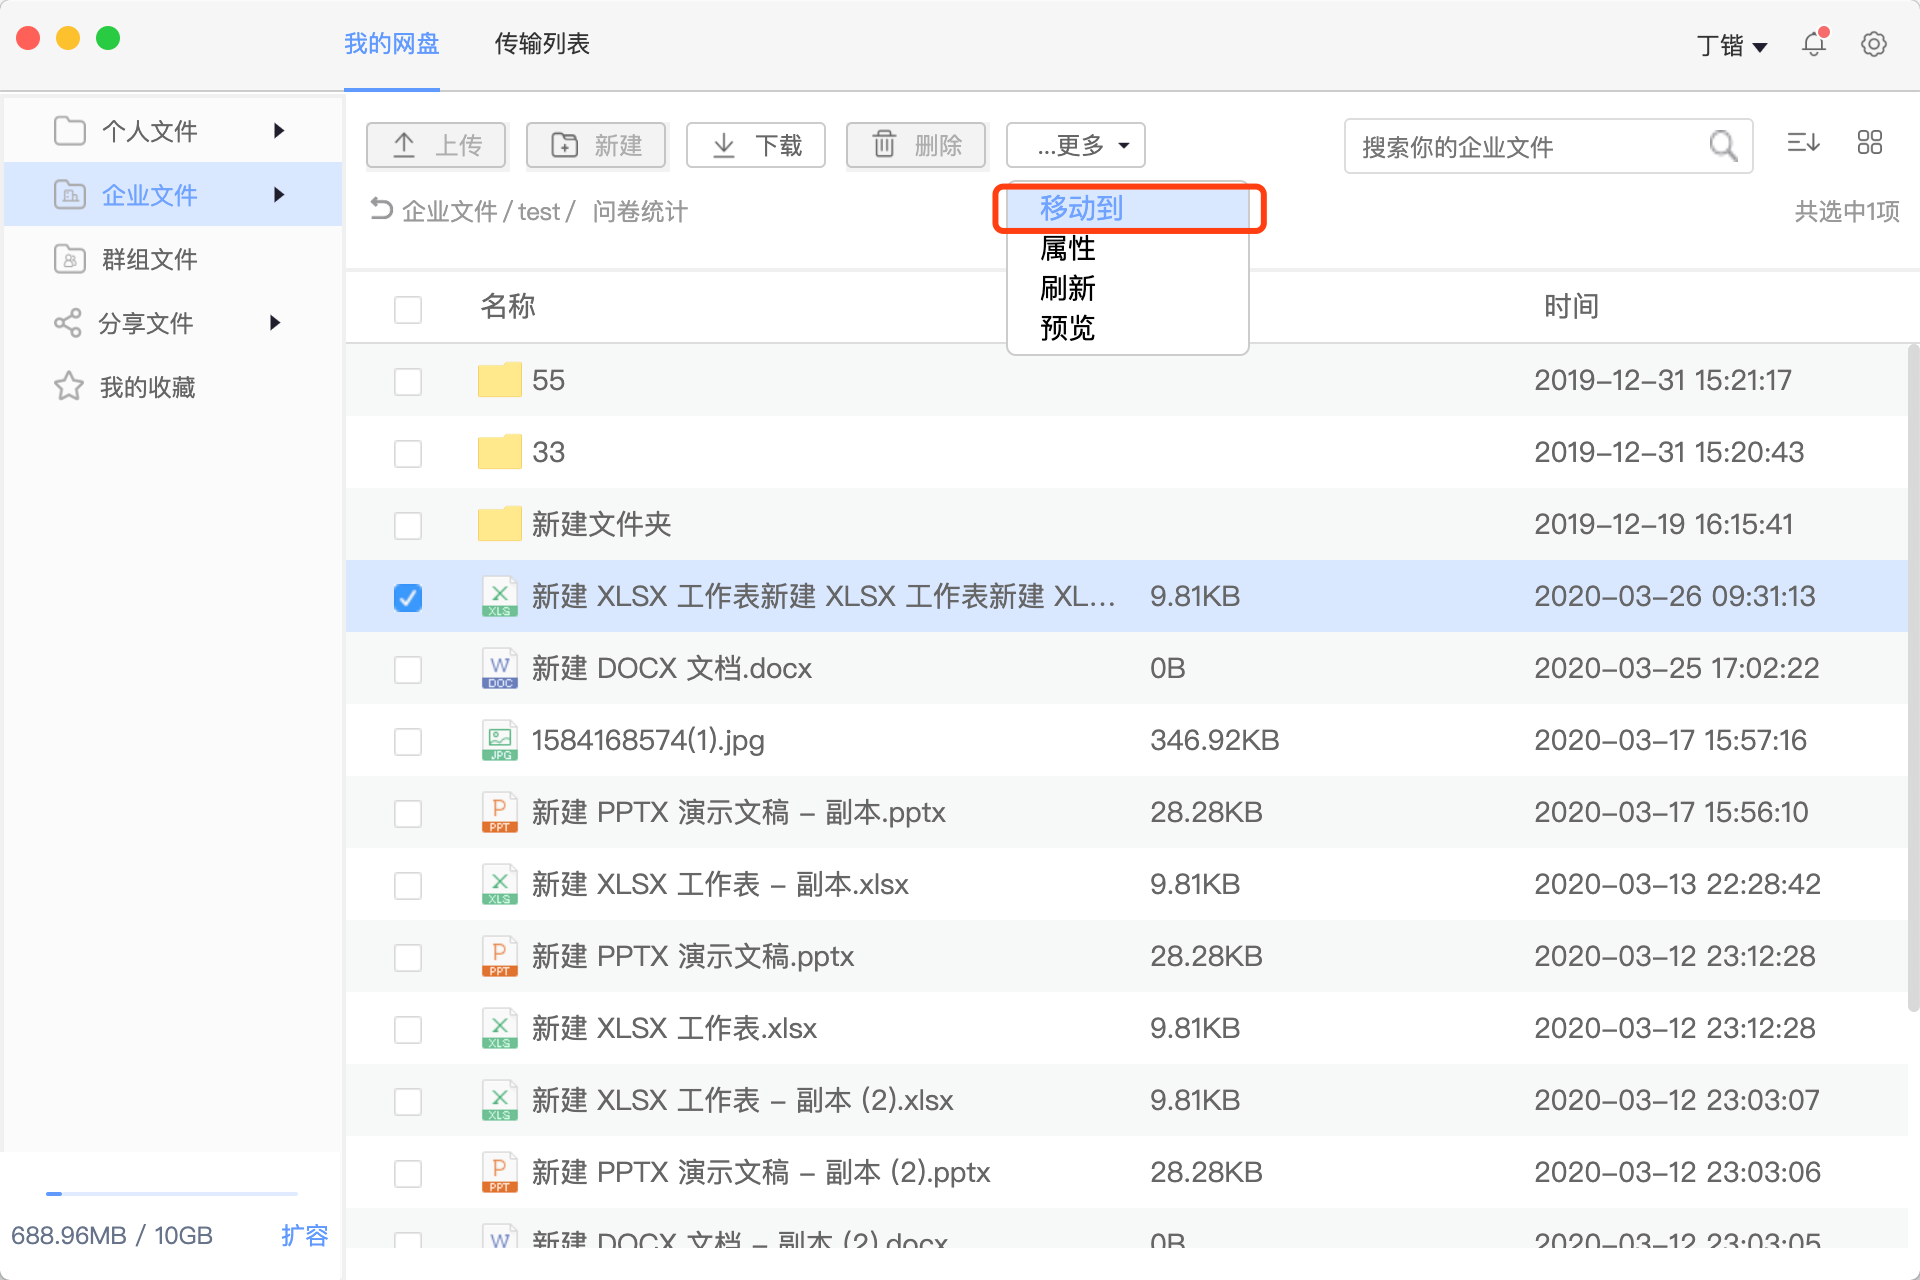This screenshot has width=1920, height=1280.
Task: Switch to 传输列表 tab
Action: (x=542, y=44)
